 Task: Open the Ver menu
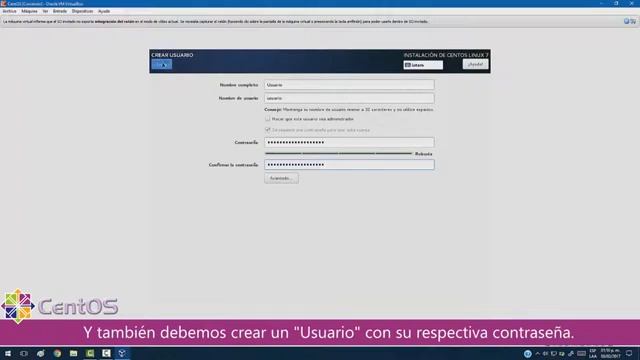click(x=45, y=11)
